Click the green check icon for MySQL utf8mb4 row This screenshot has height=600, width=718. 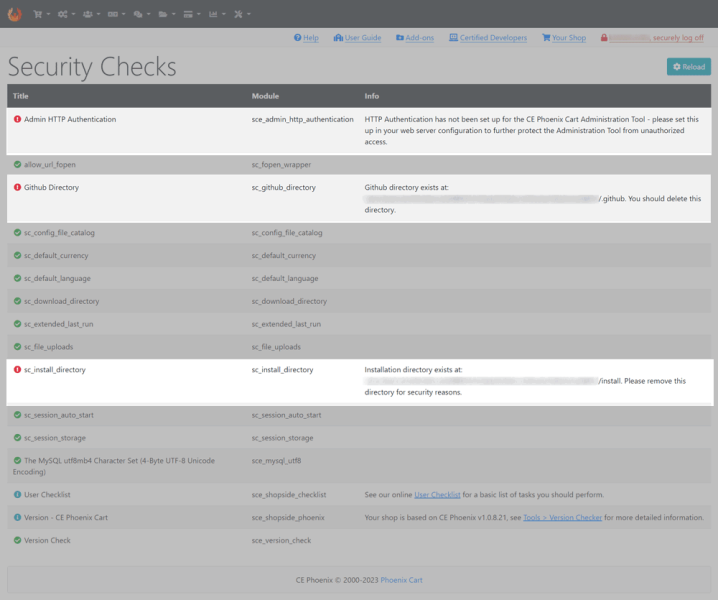click(x=17, y=461)
